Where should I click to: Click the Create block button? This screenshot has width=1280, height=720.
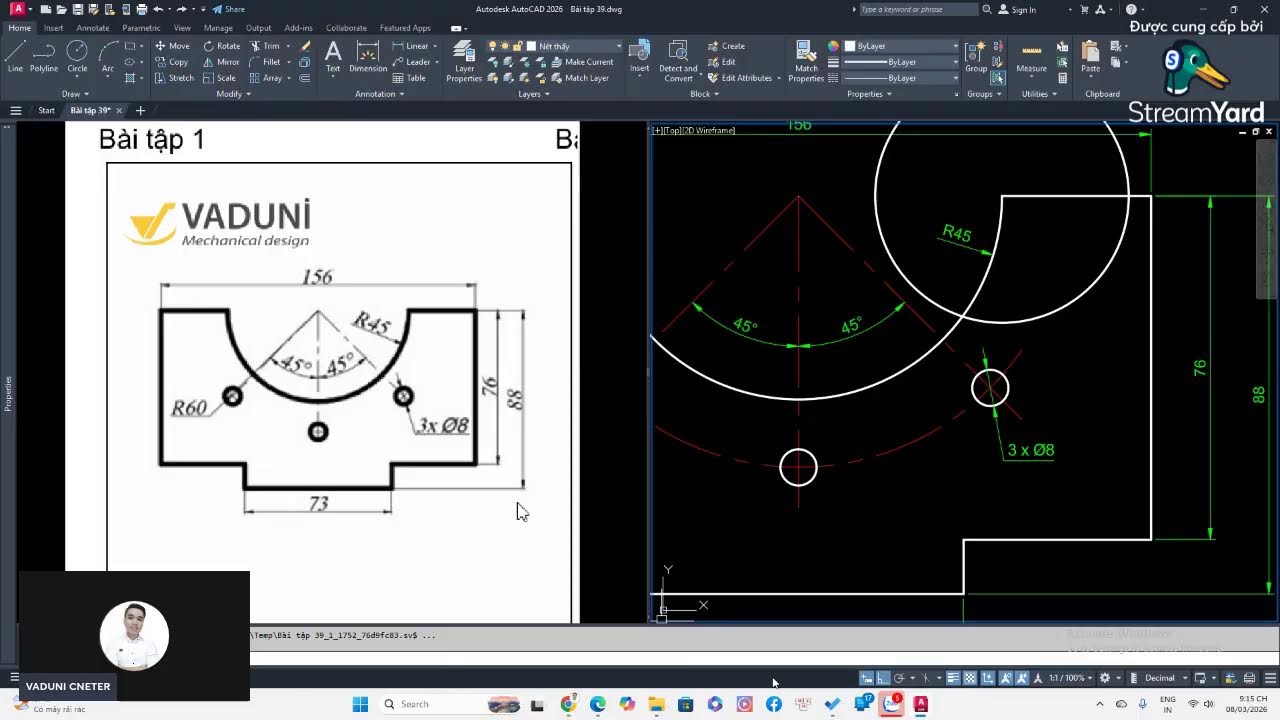click(726, 46)
